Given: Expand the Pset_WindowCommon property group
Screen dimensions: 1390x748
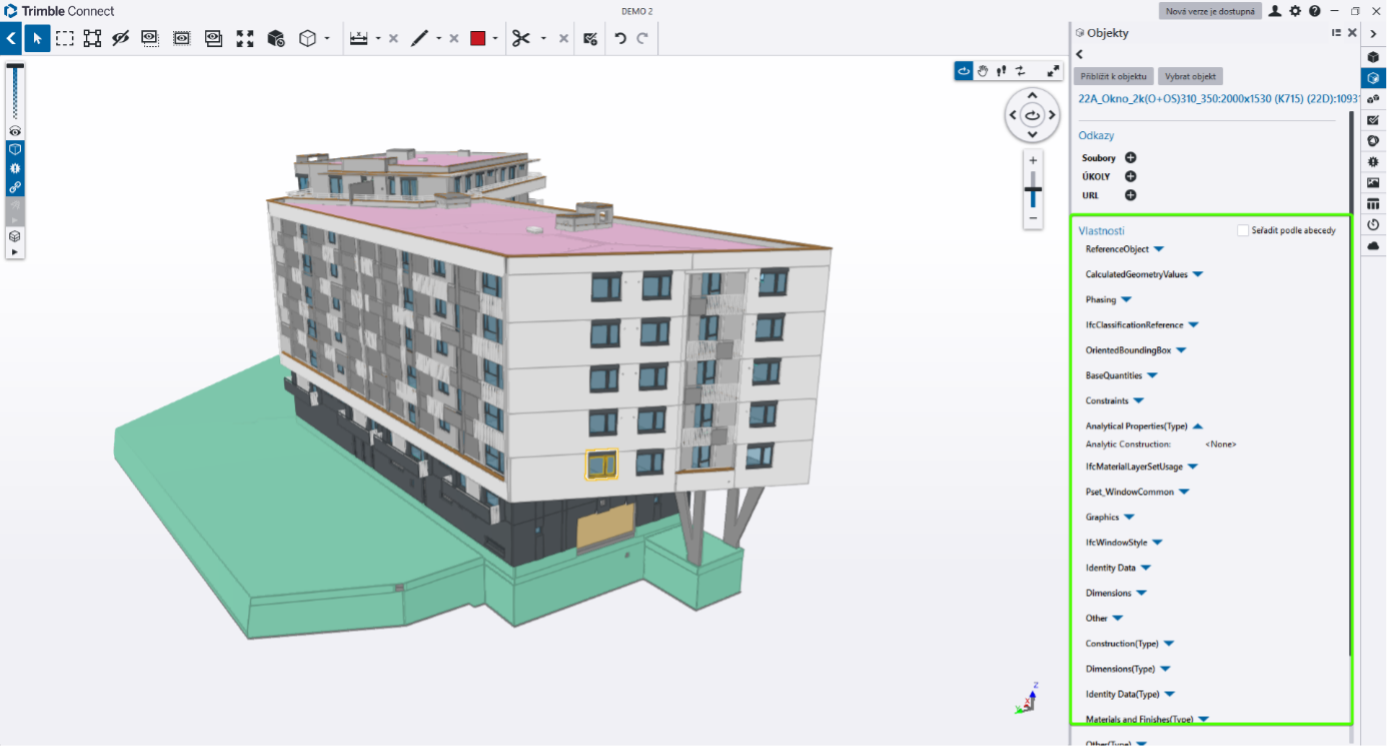Looking at the screenshot, I should pyautogui.click(x=1184, y=492).
